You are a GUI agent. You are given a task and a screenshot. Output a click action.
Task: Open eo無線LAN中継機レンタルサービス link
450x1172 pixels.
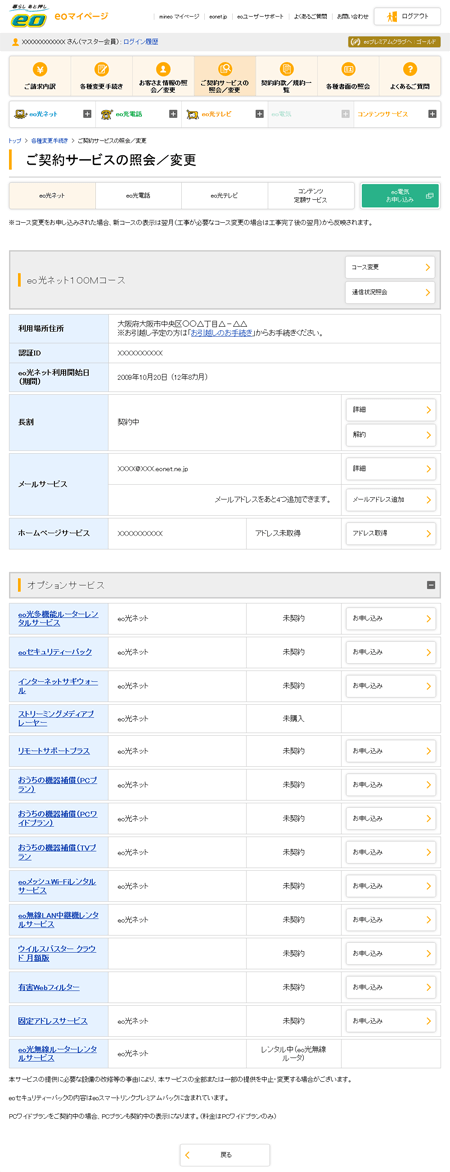tap(58, 919)
